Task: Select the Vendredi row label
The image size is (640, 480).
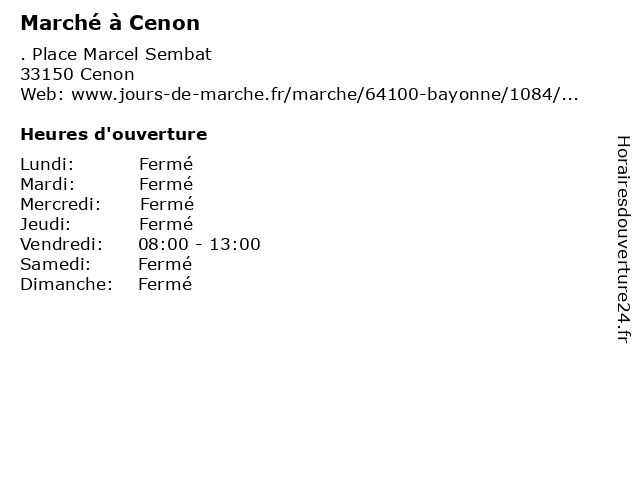Action: tap(61, 244)
